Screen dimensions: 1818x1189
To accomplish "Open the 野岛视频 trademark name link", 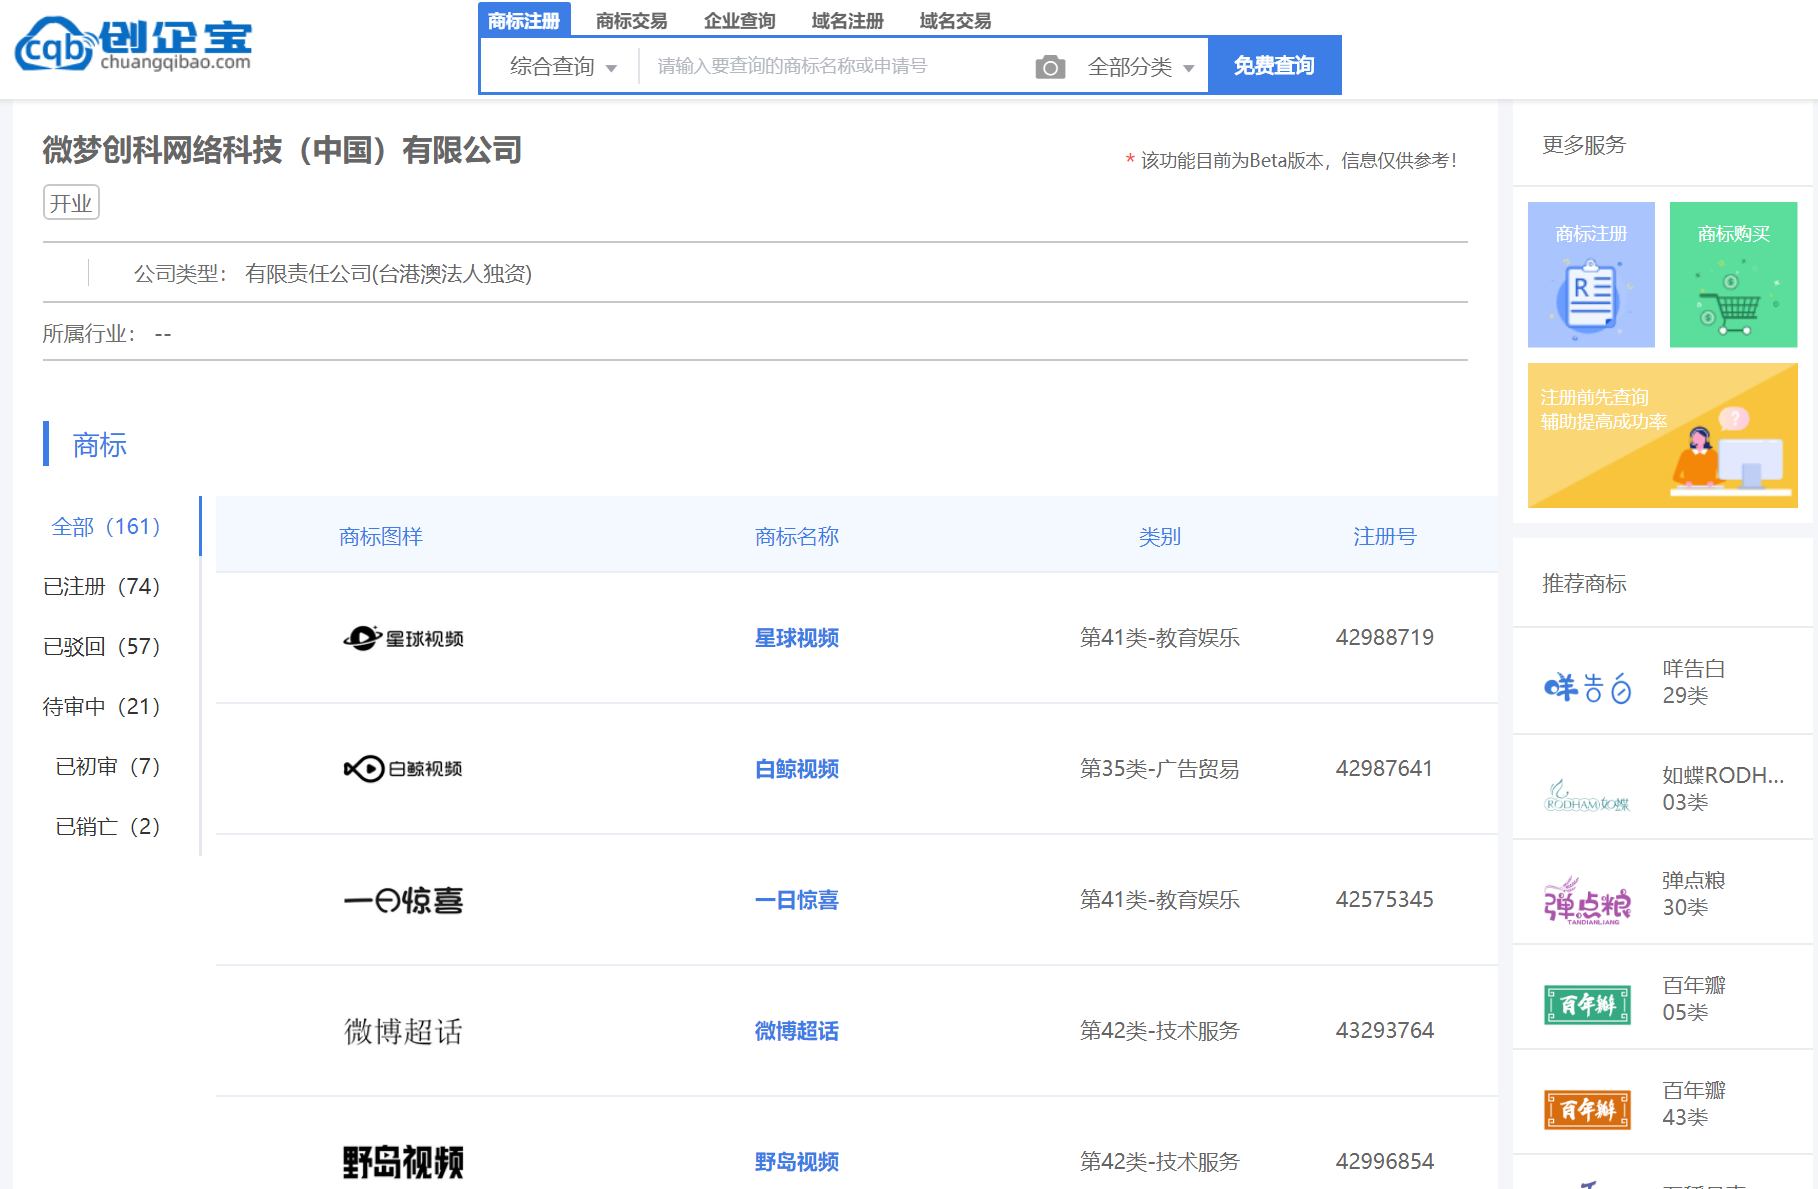I will point(797,1162).
